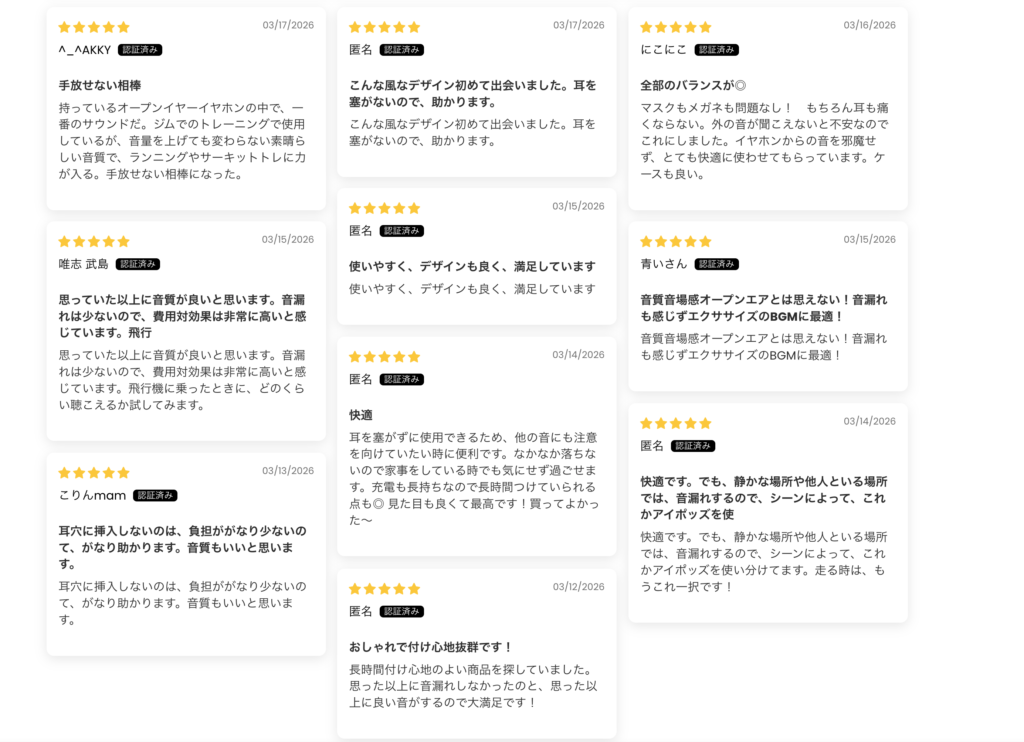Click reviewer name にこにこ
1024x742 pixels.
664,50
